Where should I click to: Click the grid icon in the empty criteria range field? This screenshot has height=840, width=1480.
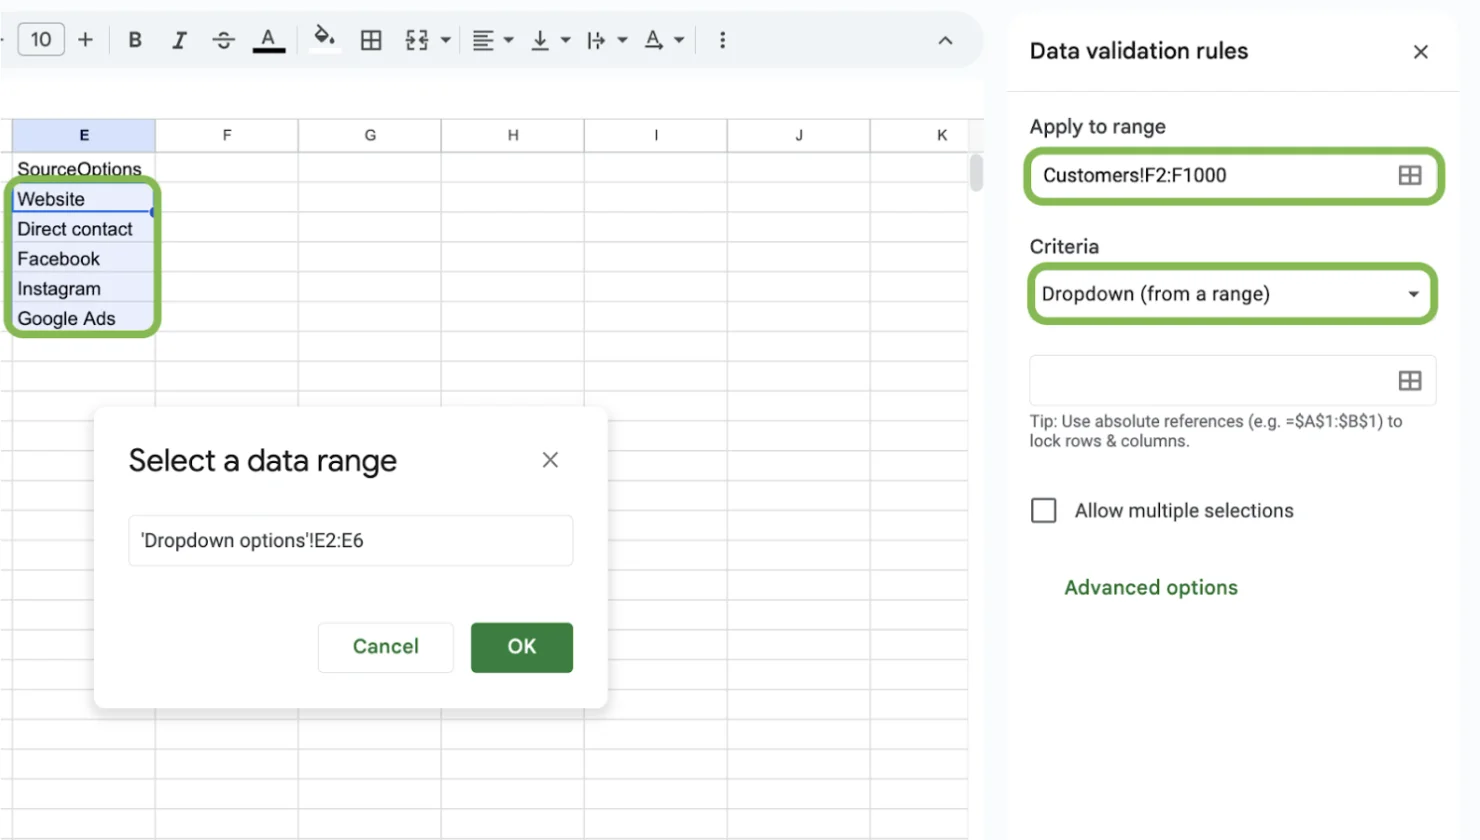click(1409, 381)
